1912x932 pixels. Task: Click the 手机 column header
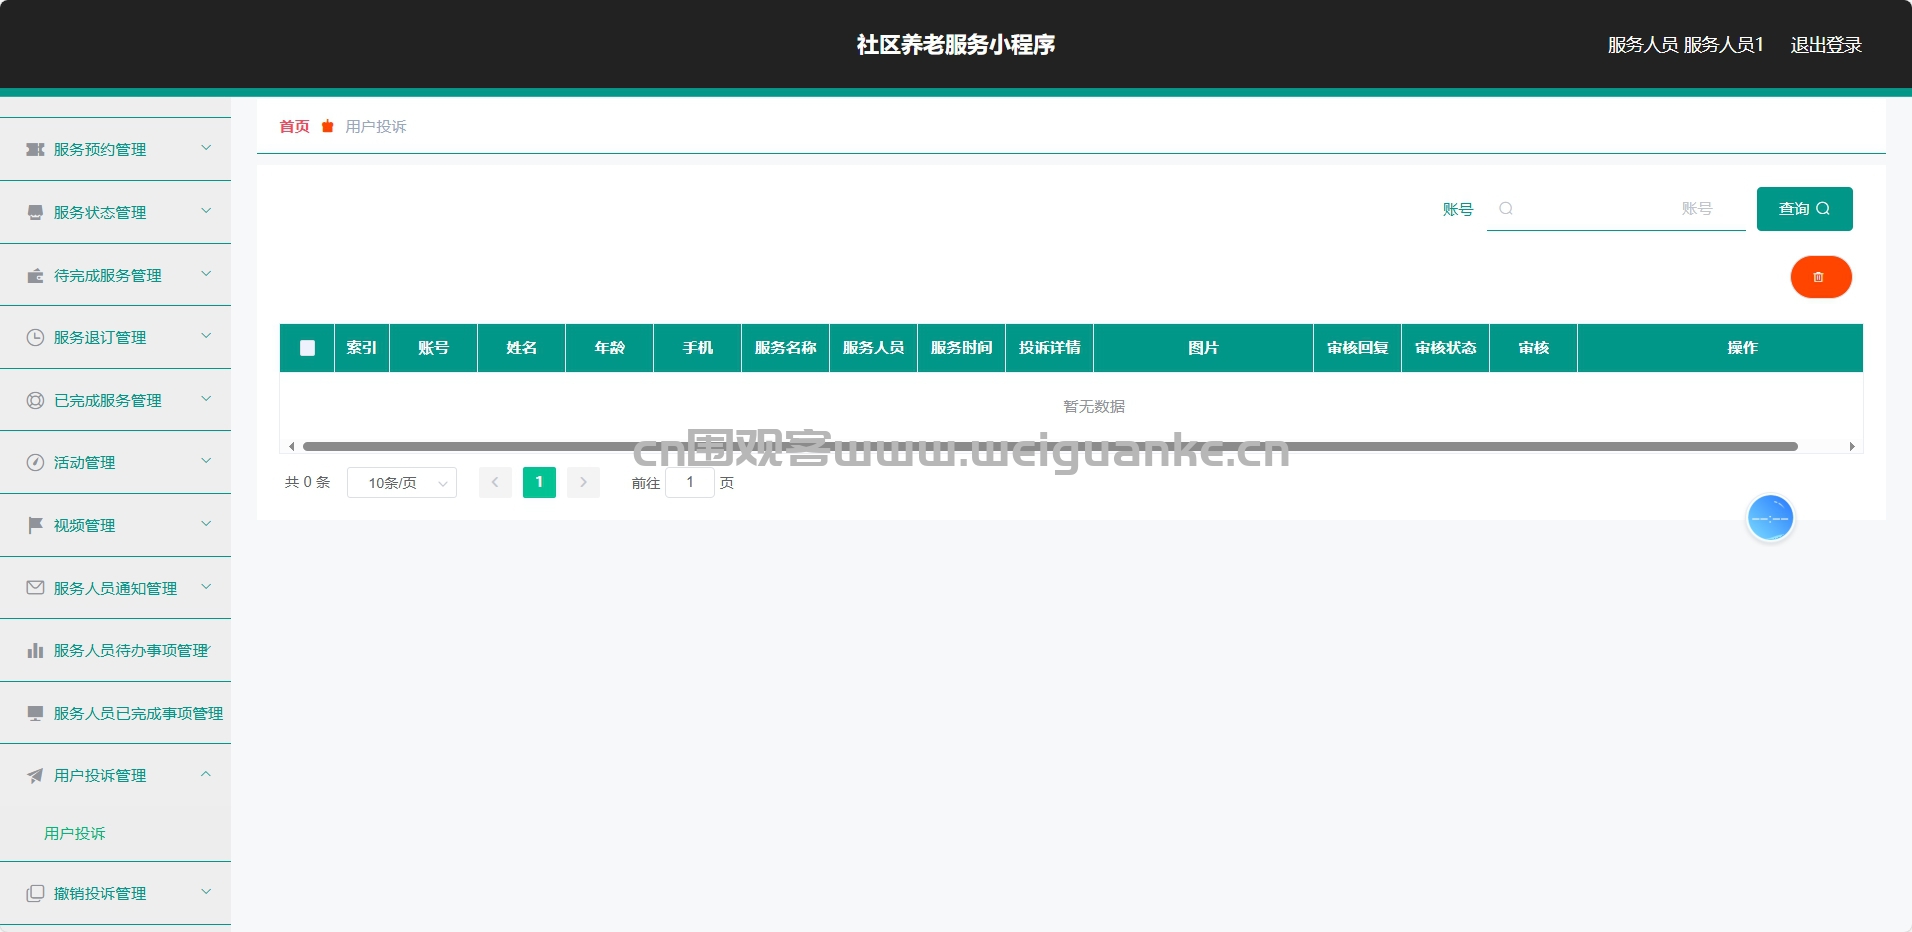698,348
